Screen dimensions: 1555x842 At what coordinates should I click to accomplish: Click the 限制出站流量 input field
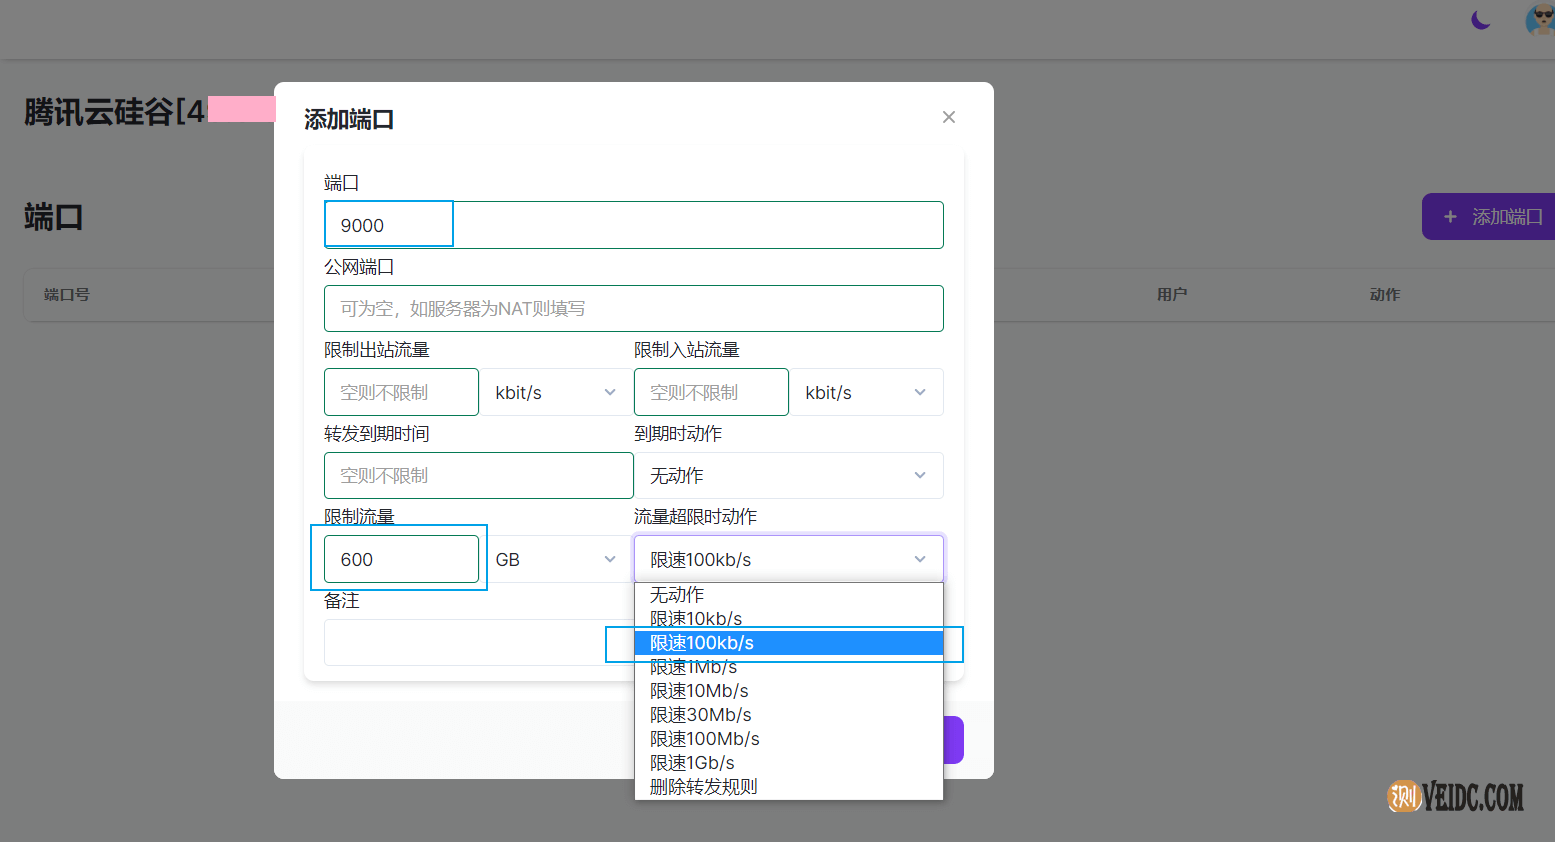[x=401, y=392]
